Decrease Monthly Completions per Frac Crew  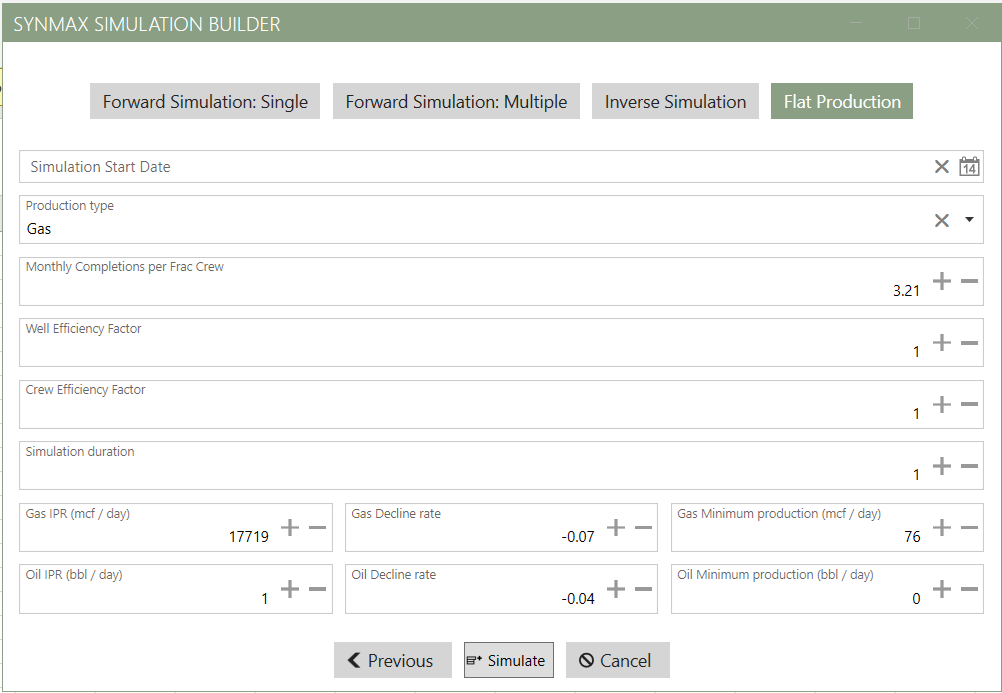pyautogui.click(x=969, y=281)
